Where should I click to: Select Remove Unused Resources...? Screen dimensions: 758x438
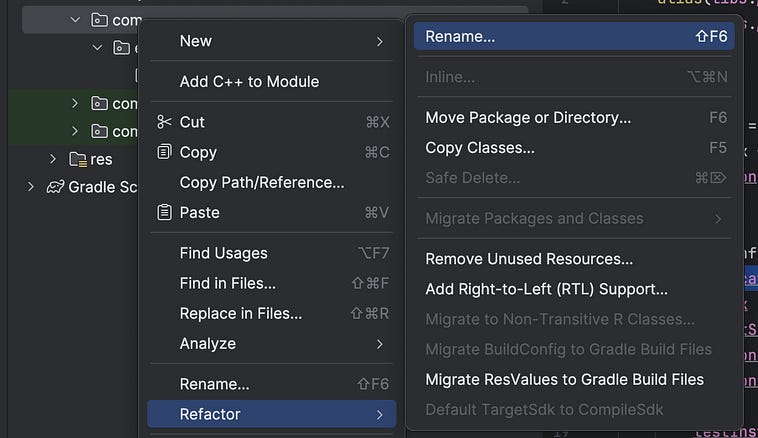point(574,259)
